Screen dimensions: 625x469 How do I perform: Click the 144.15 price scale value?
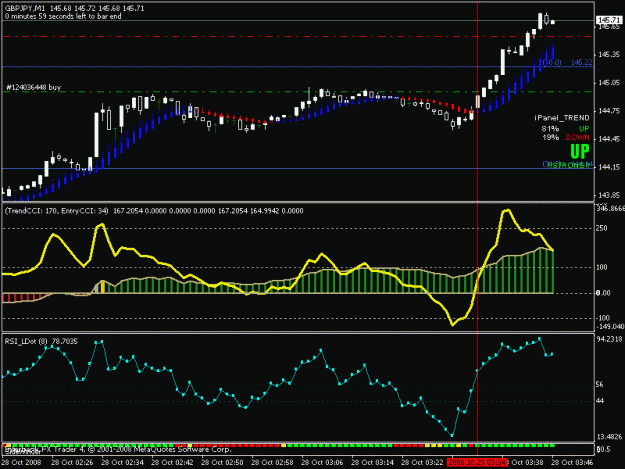tap(609, 167)
